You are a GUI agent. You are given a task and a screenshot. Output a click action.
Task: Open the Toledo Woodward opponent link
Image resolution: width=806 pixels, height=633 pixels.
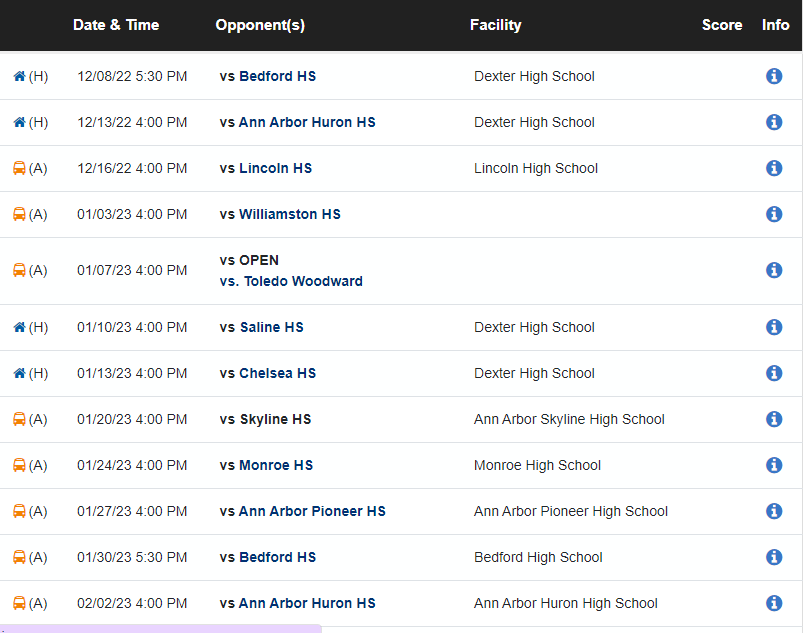coord(291,281)
